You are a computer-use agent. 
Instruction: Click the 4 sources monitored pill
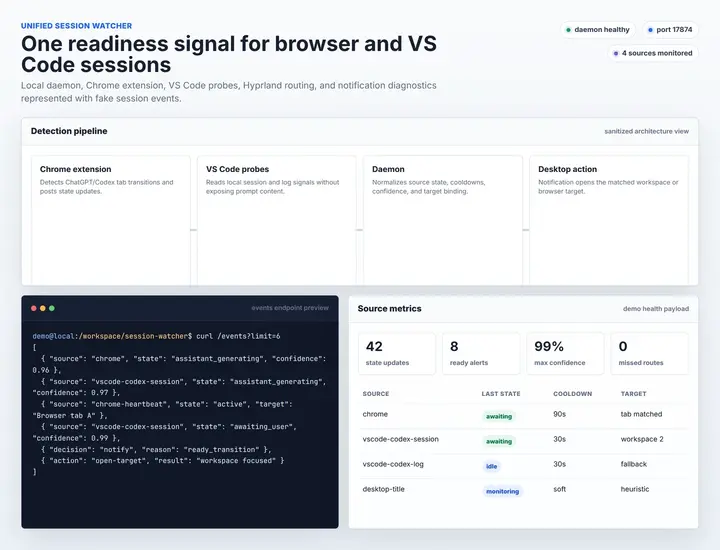click(653, 53)
